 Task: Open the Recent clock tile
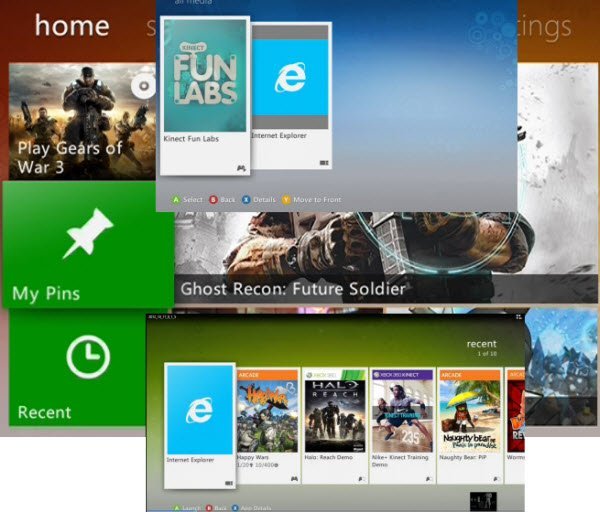click(78, 367)
